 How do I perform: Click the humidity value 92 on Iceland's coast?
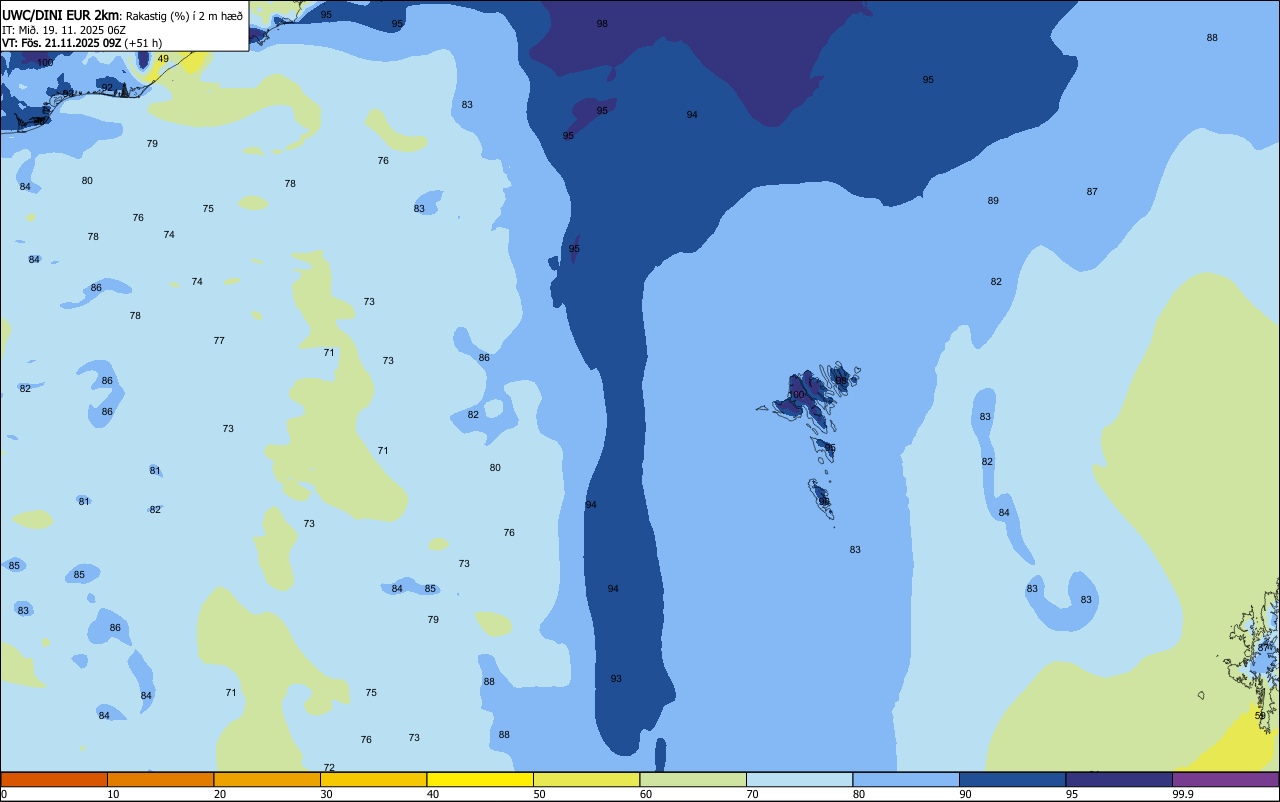coord(107,88)
